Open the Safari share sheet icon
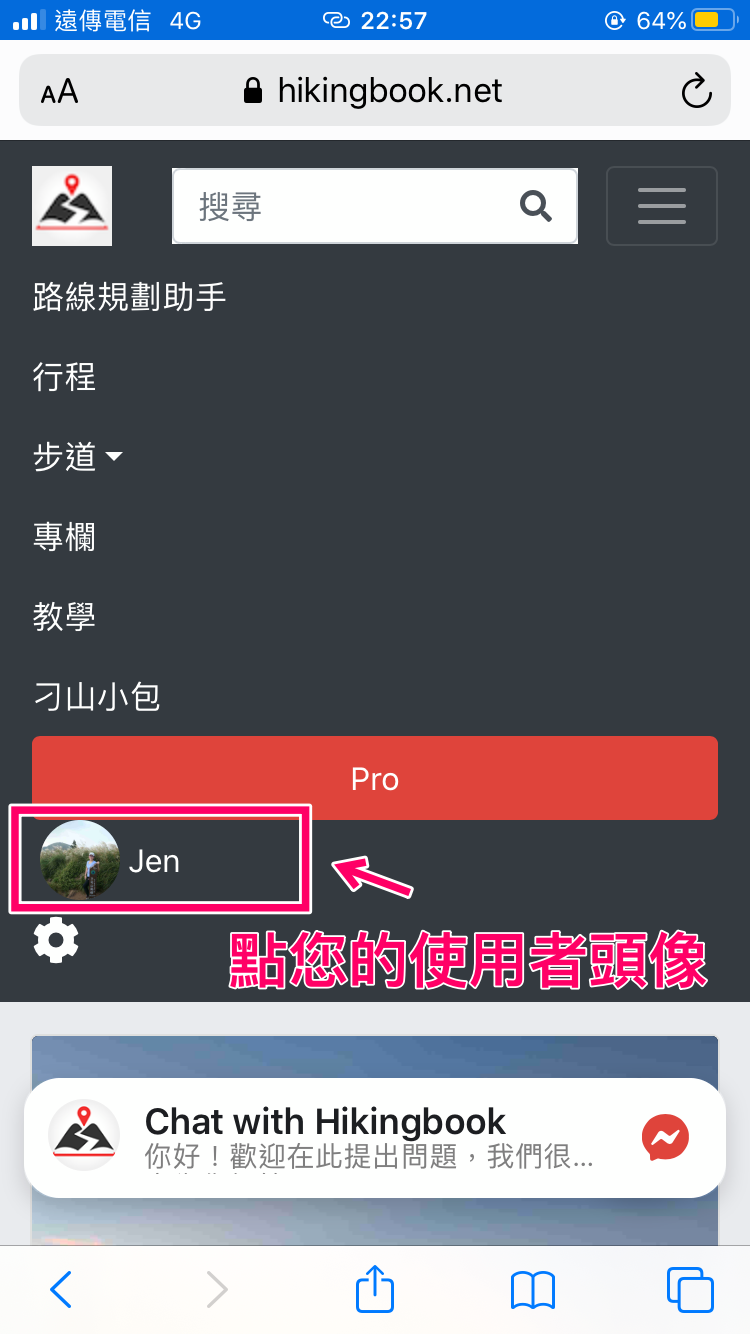 click(x=375, y=1288)
